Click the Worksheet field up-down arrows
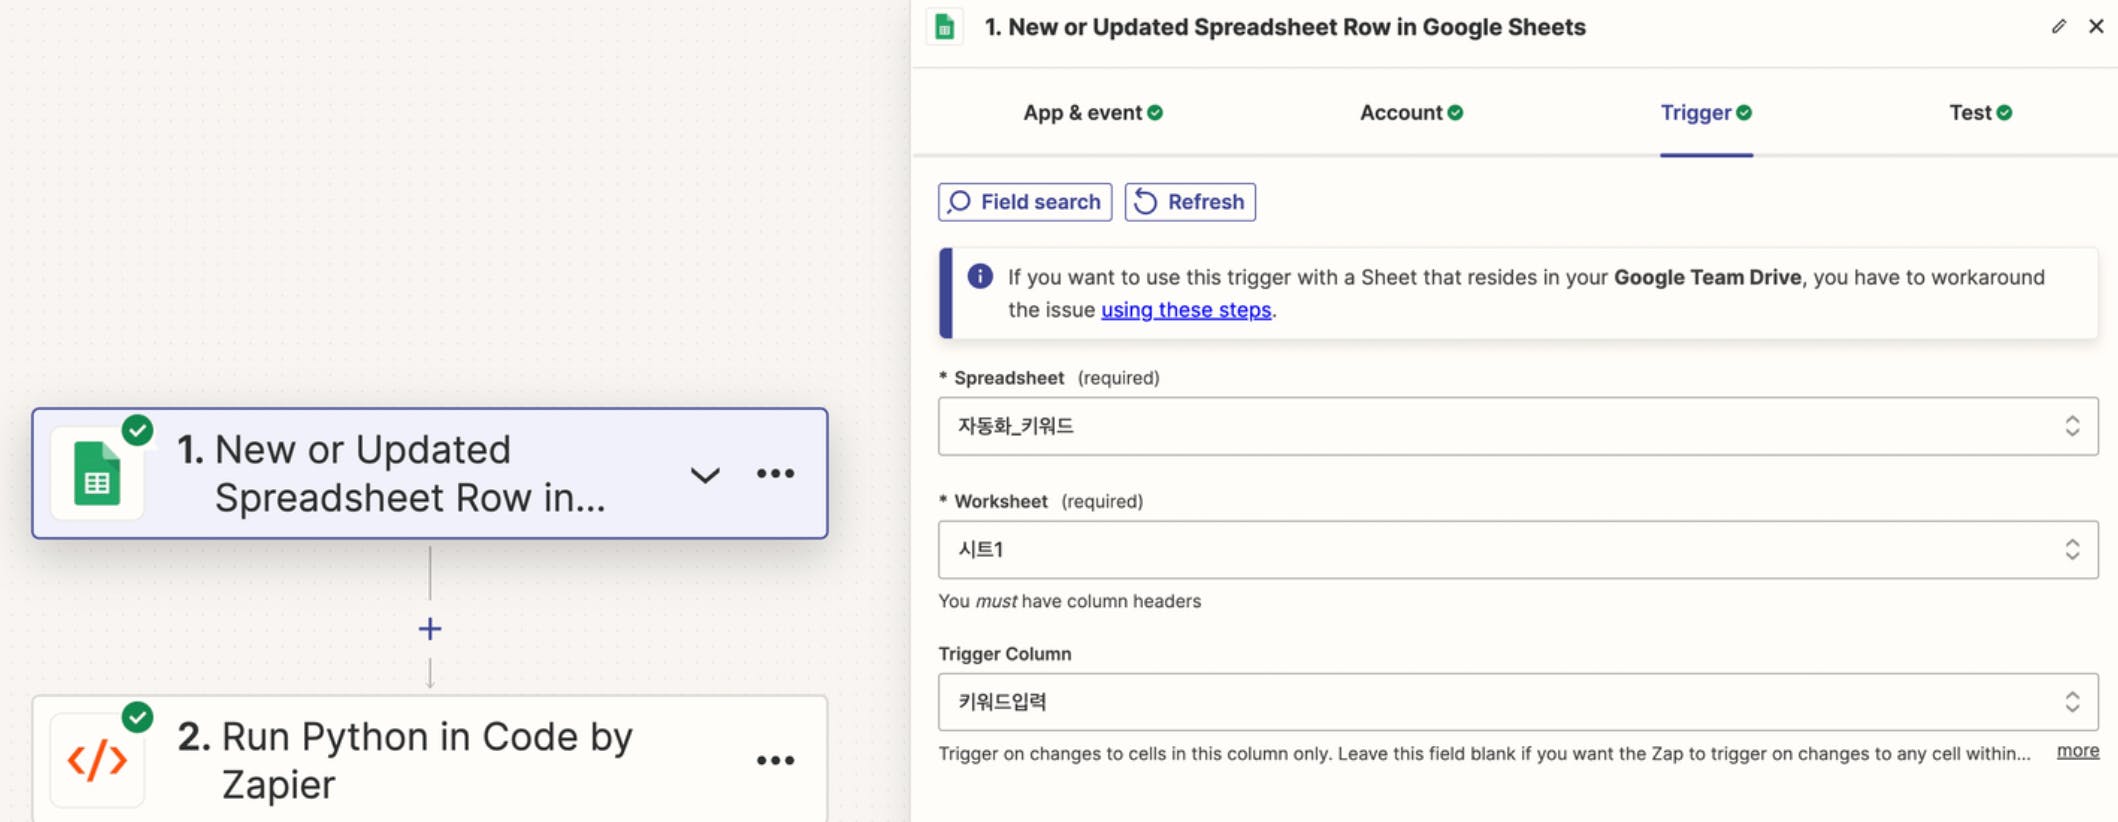Viewport: 2118px width, 822px height. pos(2072,549)
